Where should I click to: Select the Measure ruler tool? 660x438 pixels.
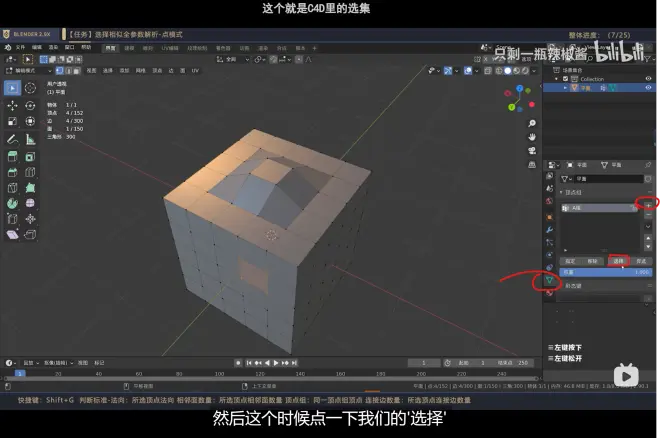tap(30, 139)
